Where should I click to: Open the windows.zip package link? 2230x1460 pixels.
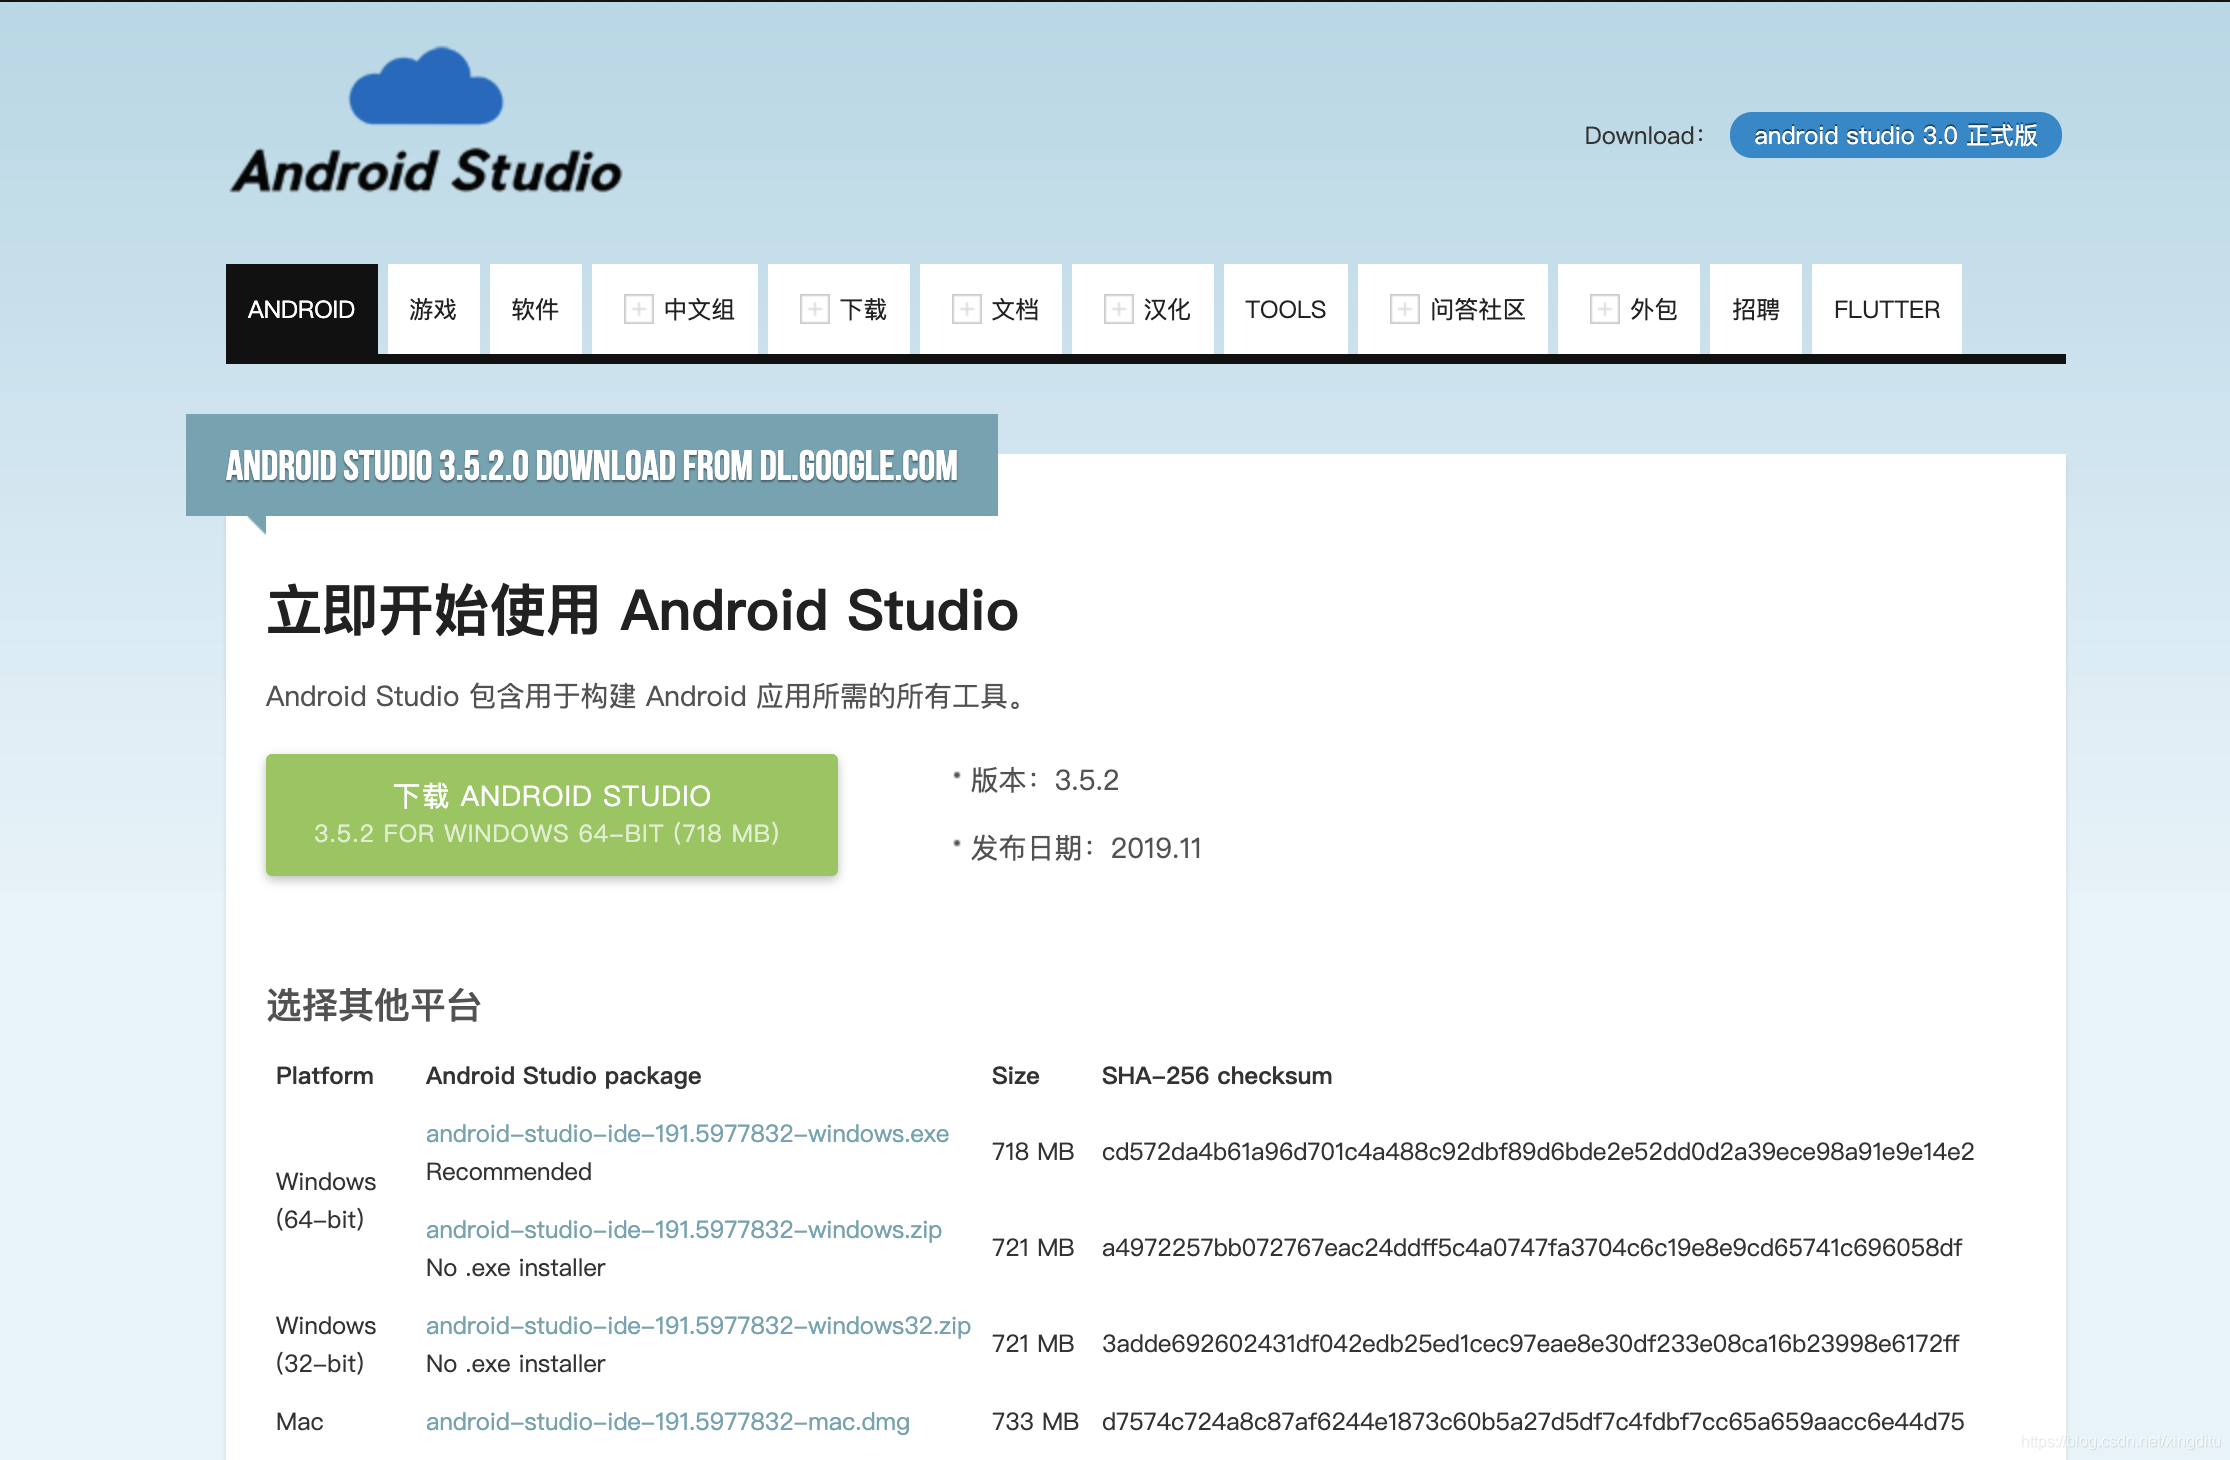click(x=683, y=1229)
